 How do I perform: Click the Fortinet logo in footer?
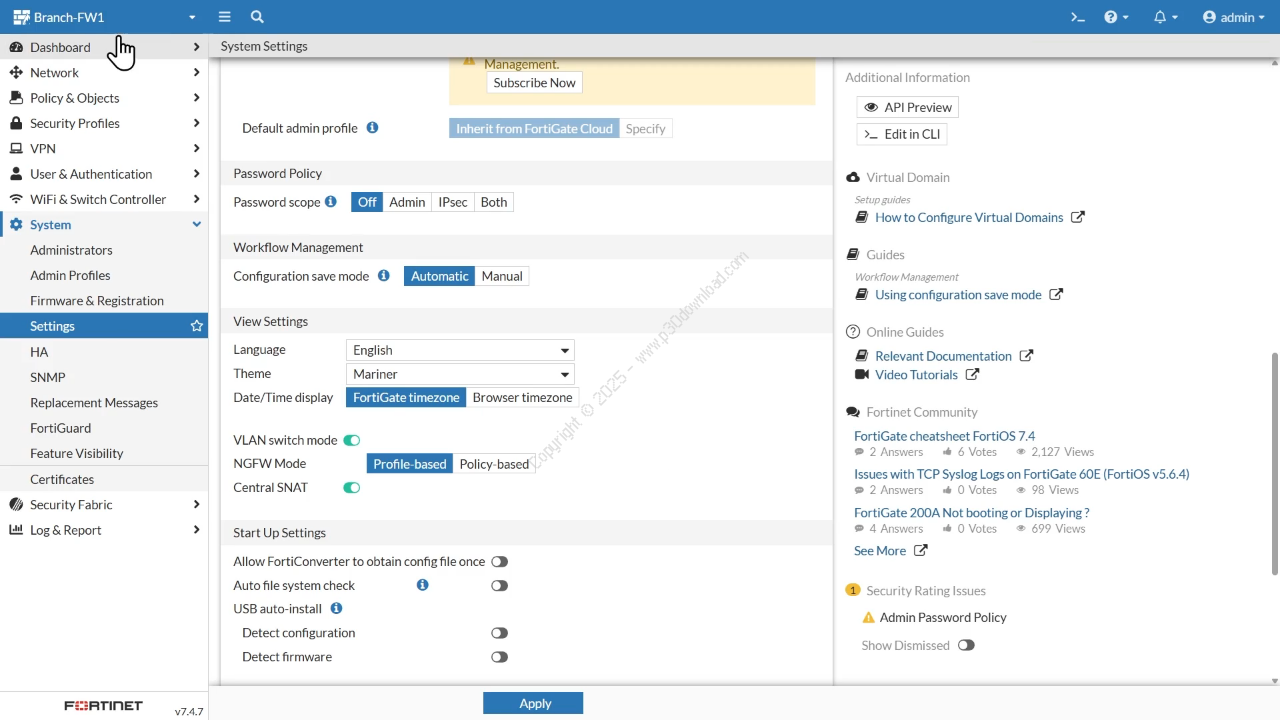[104, 706]
